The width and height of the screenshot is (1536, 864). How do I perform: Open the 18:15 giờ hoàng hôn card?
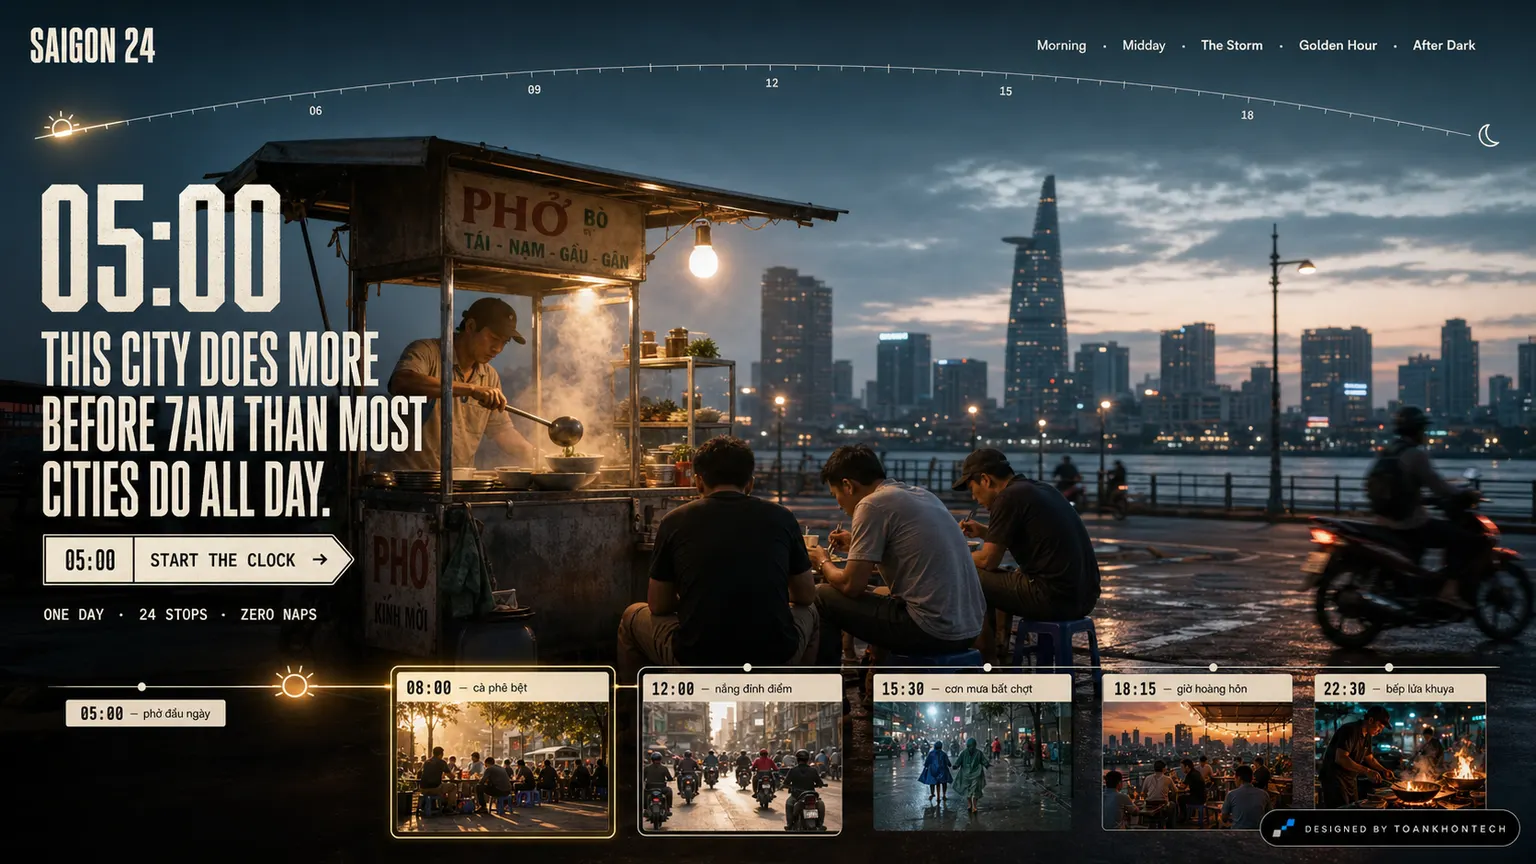tap(1197, 752)
